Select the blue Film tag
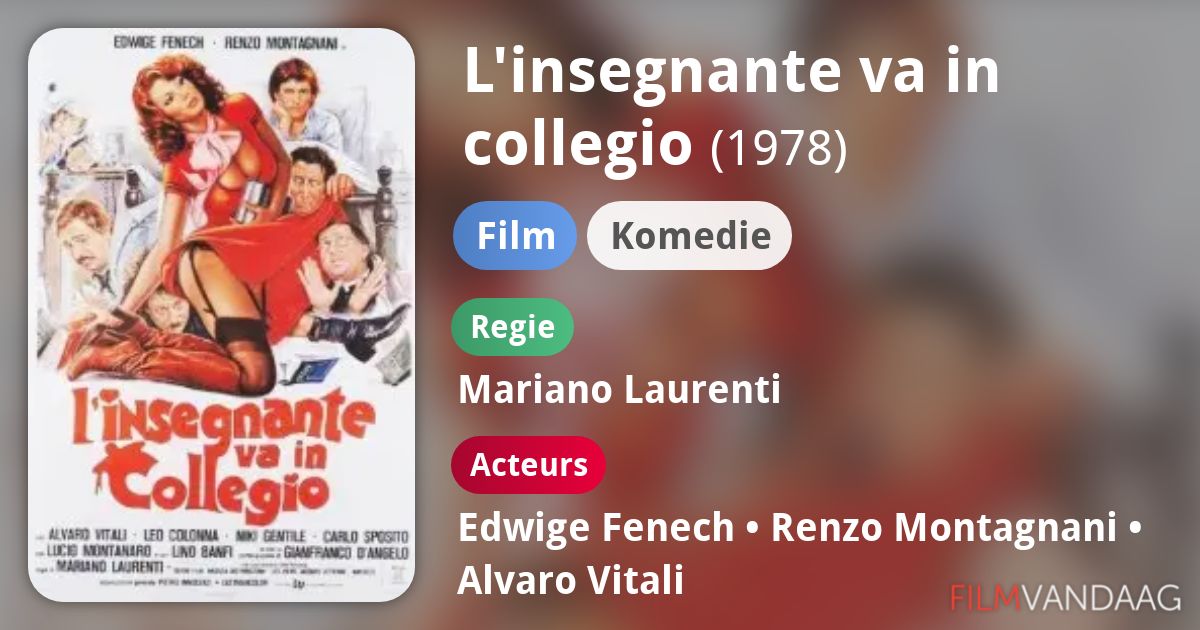The height and width of the screenshot is (630, 1200). coord(515,236)
